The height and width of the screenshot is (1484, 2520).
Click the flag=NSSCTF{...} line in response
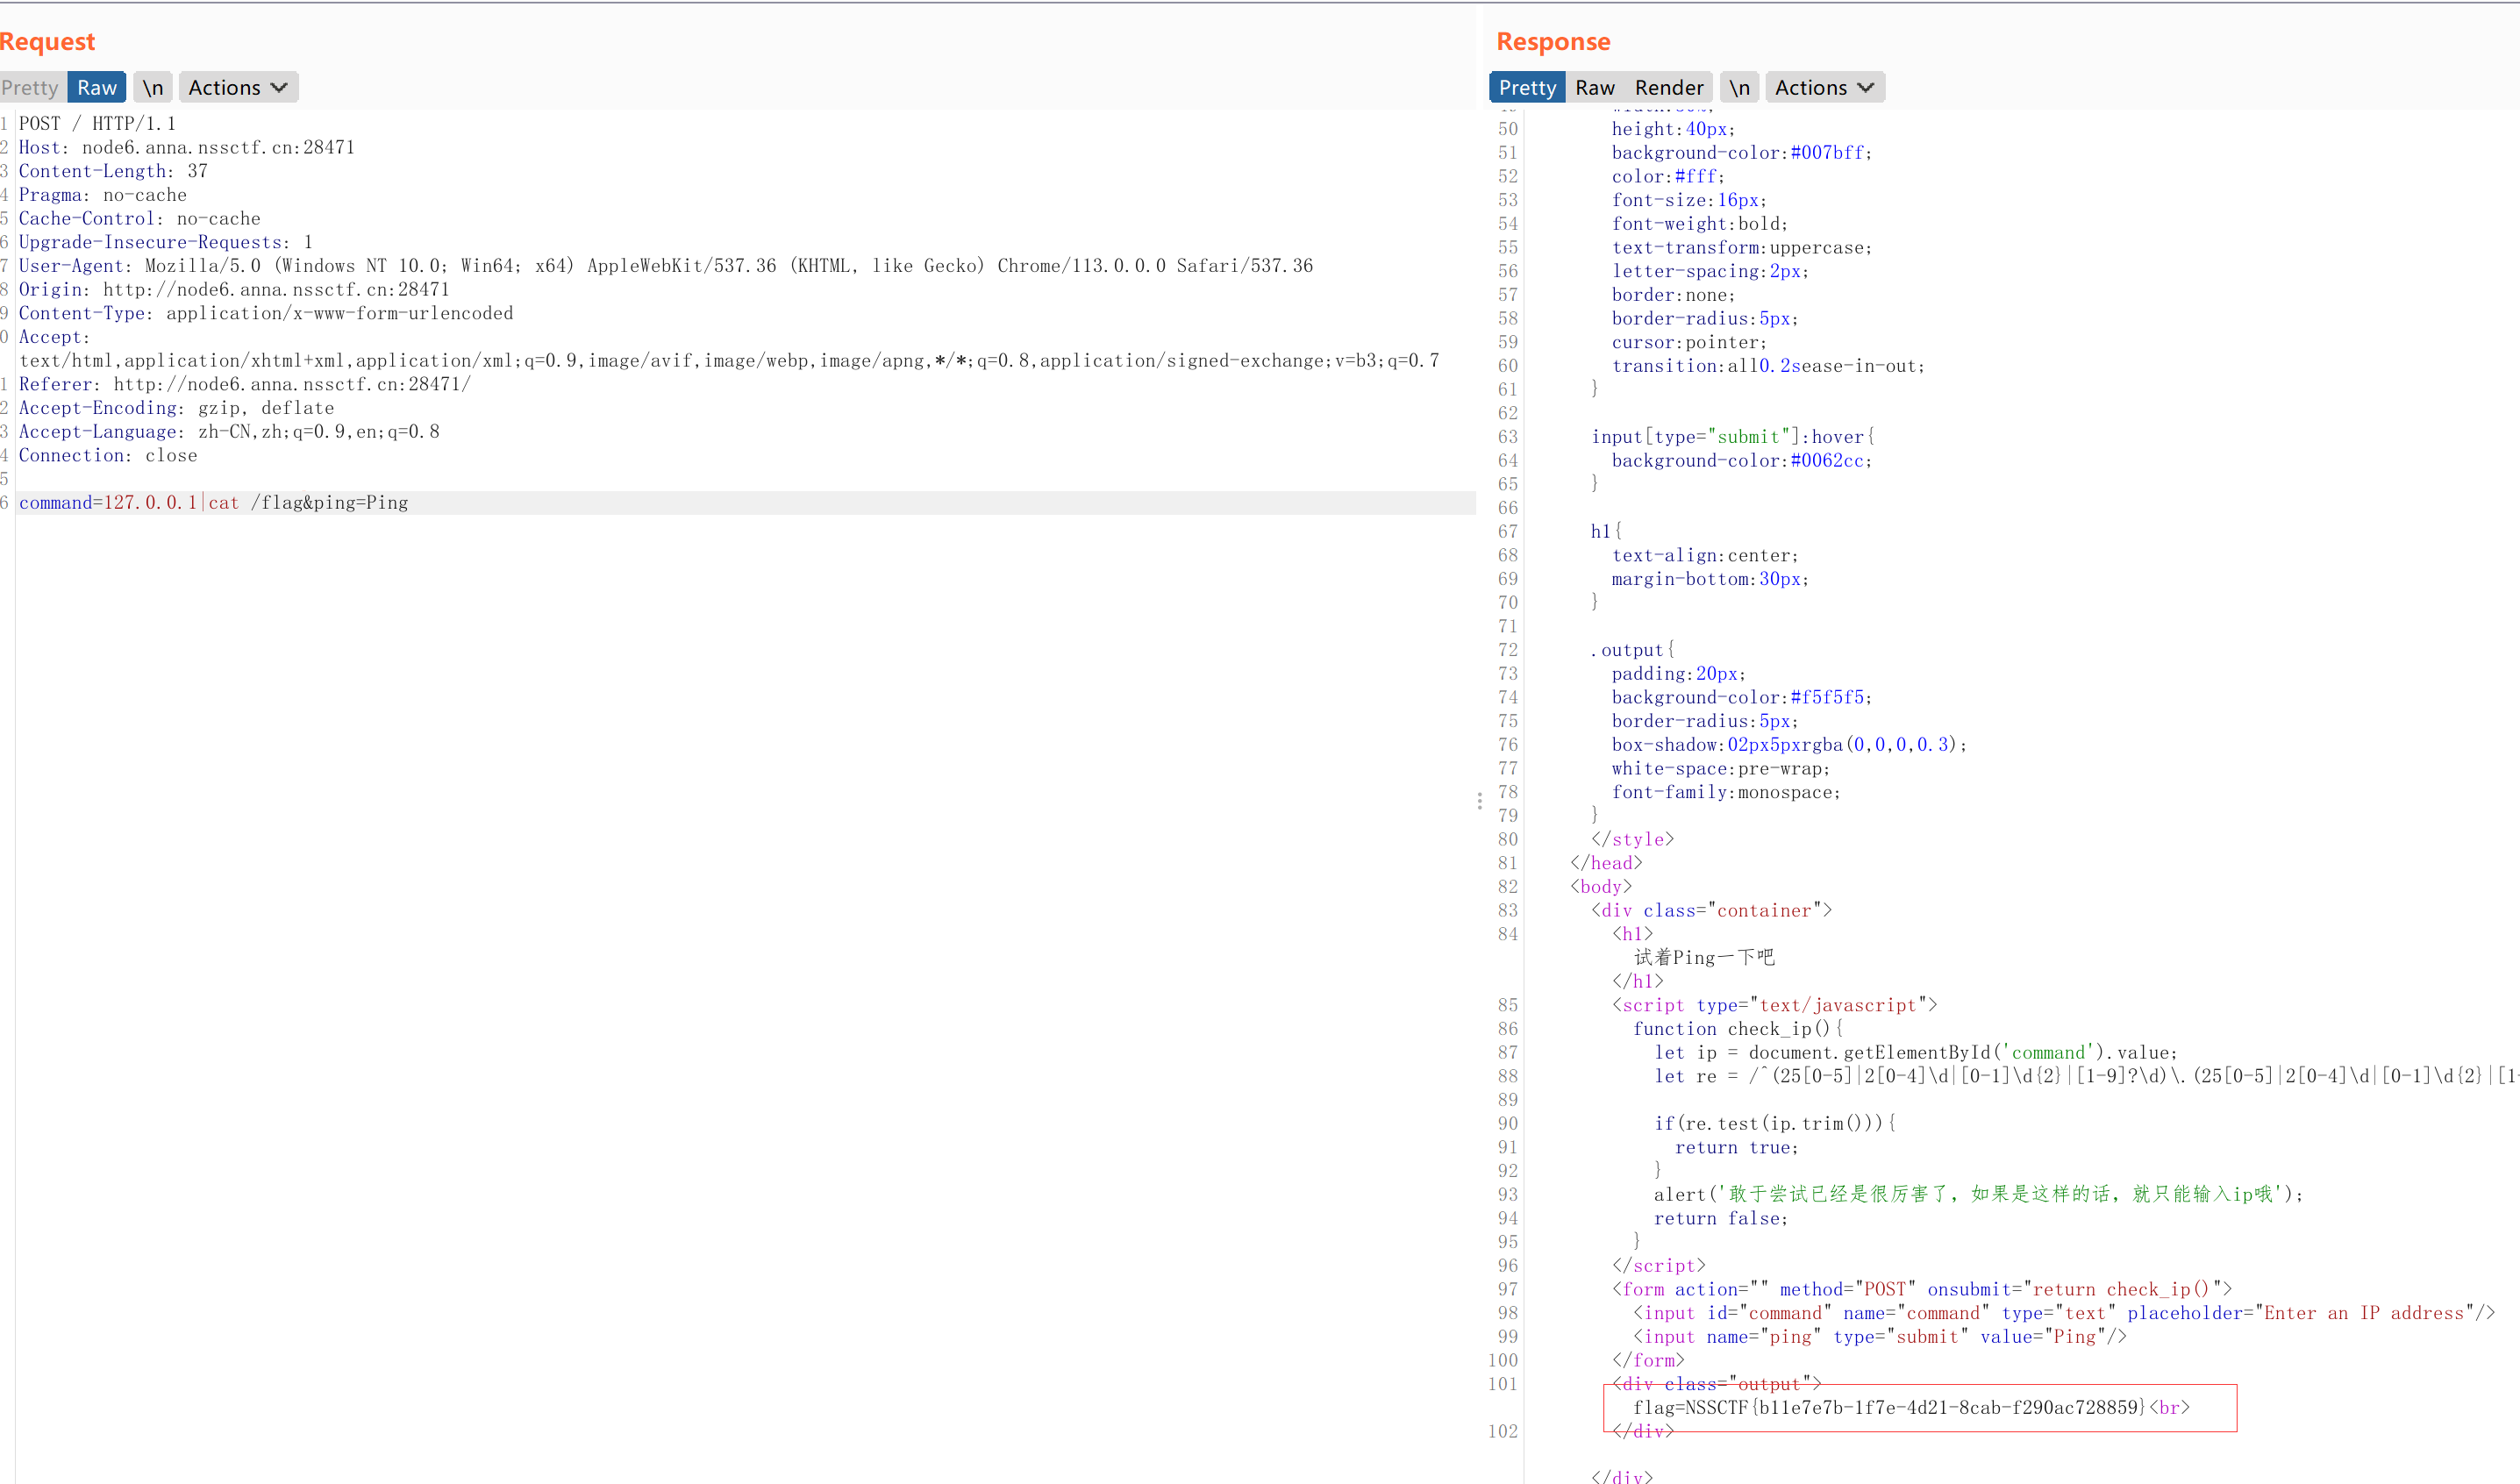[1911, 1408]
